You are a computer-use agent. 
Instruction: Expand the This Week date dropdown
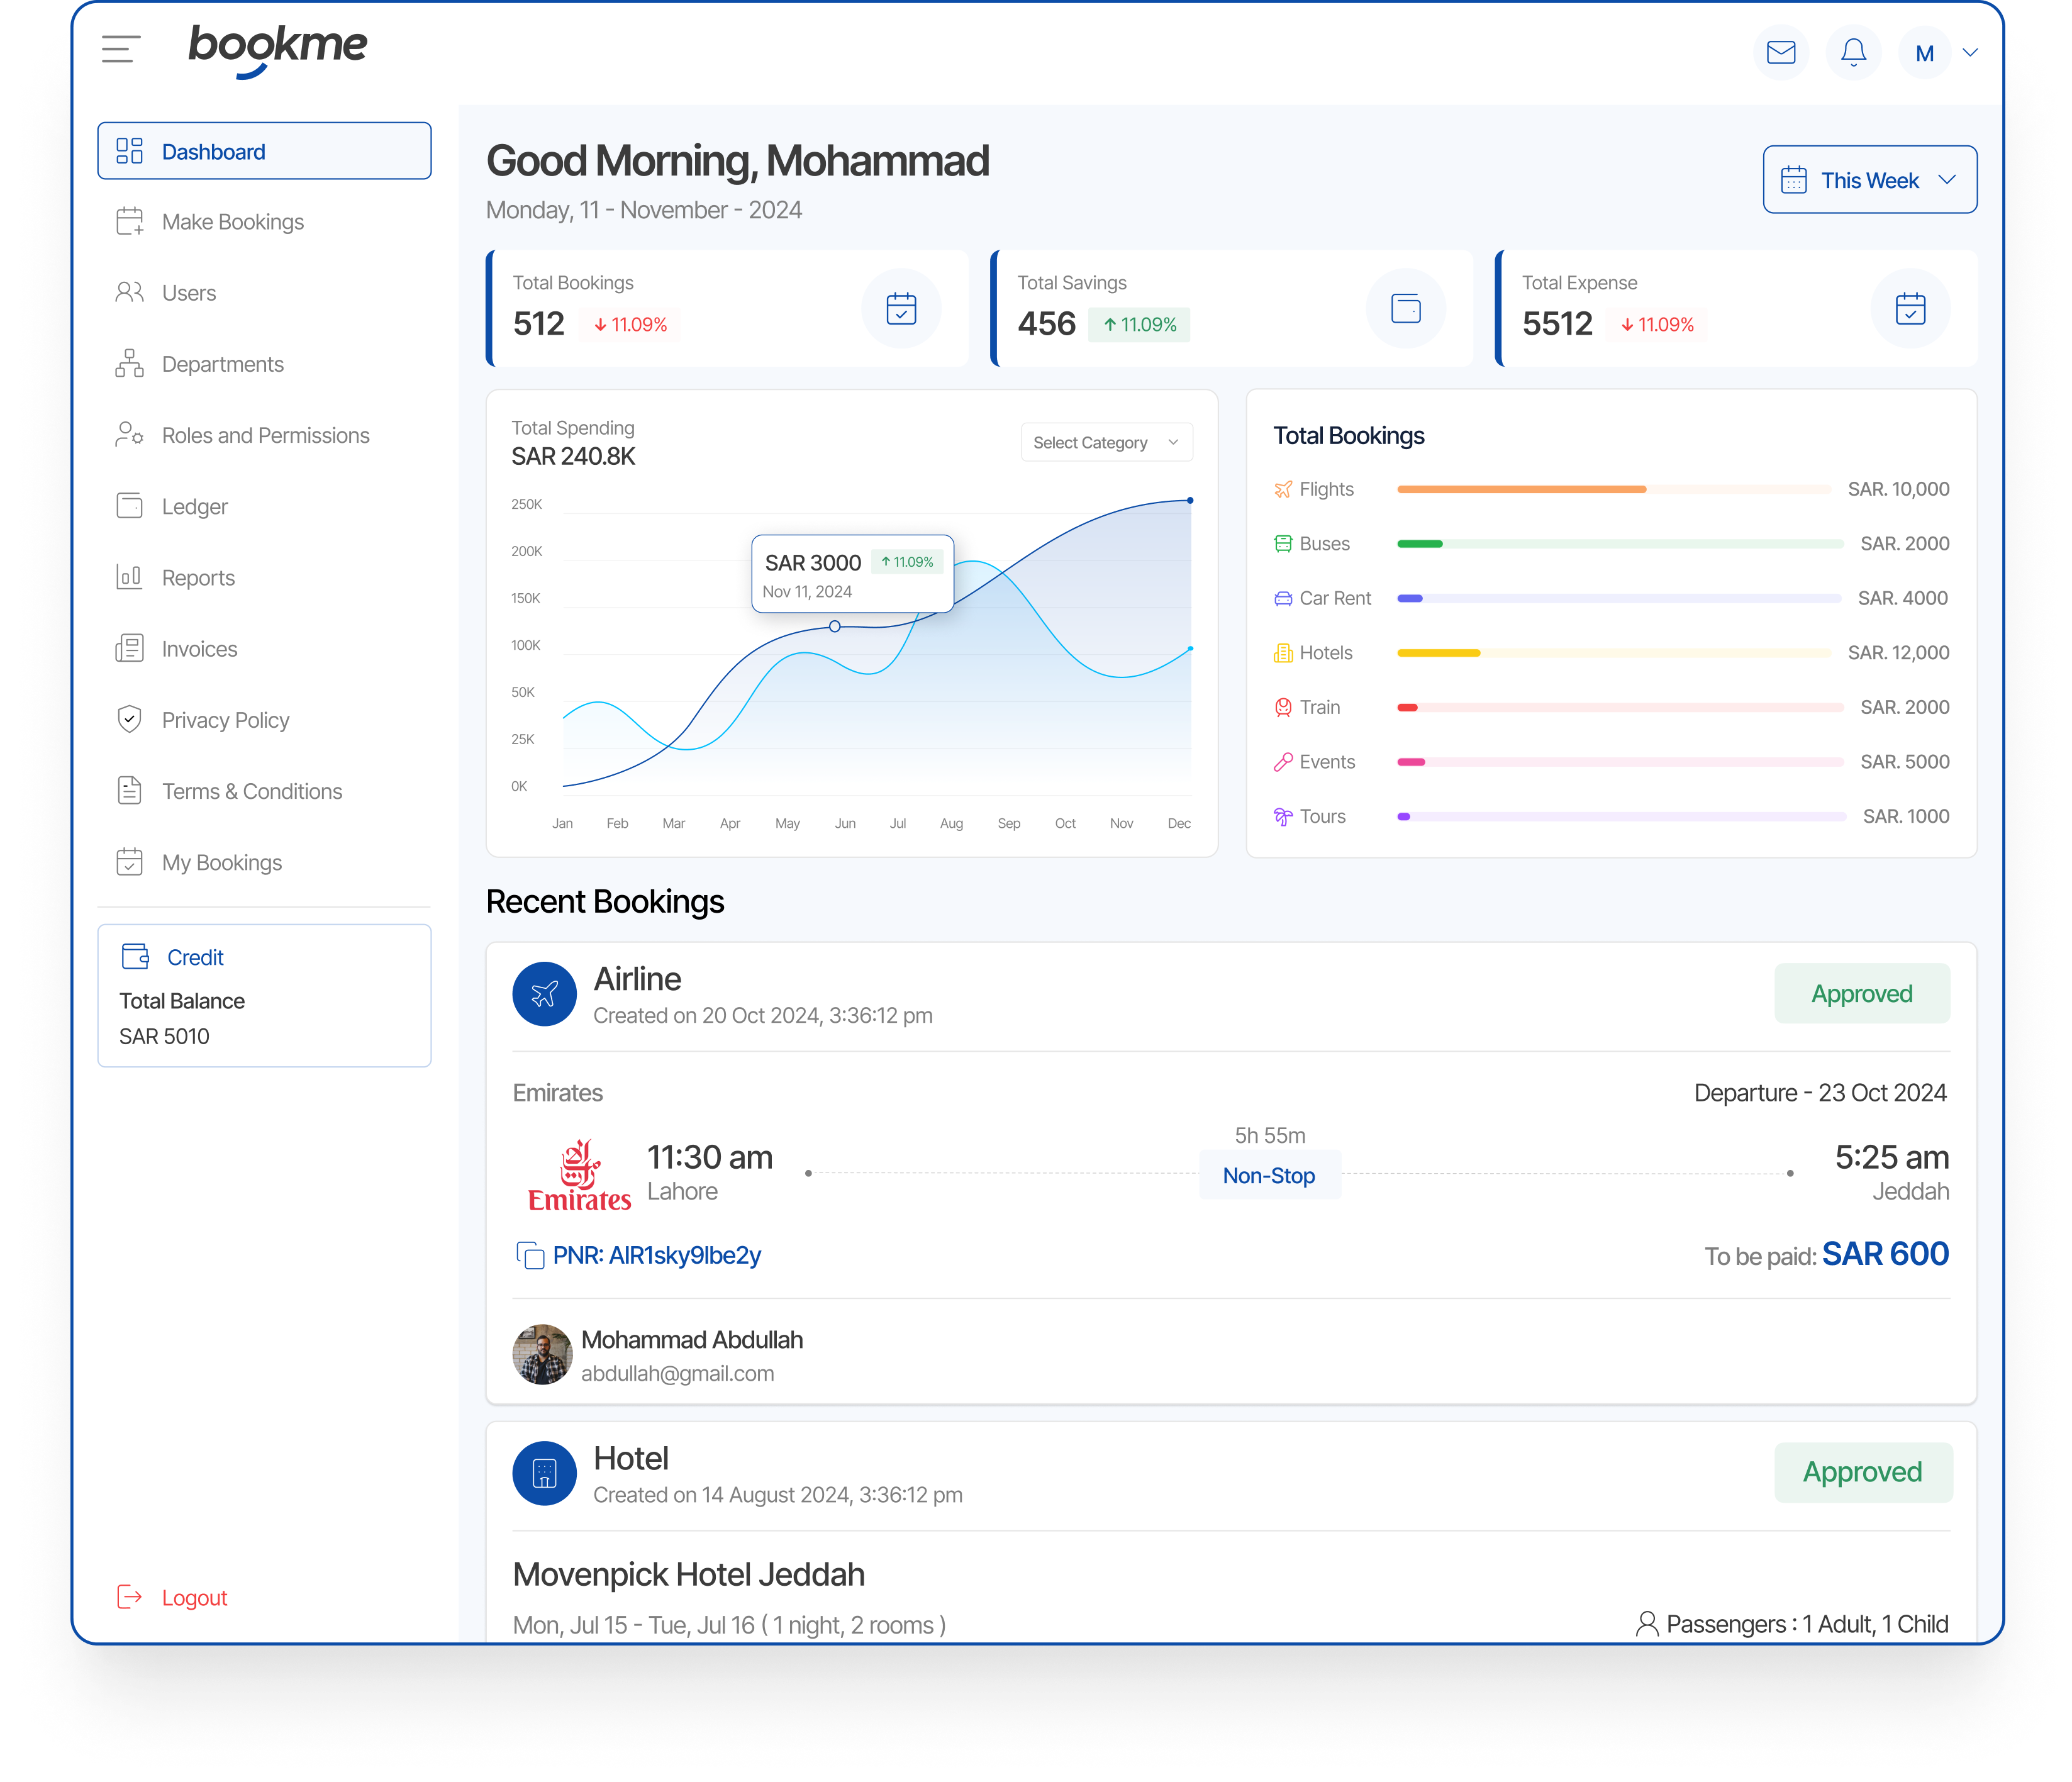coord(1869,180)
